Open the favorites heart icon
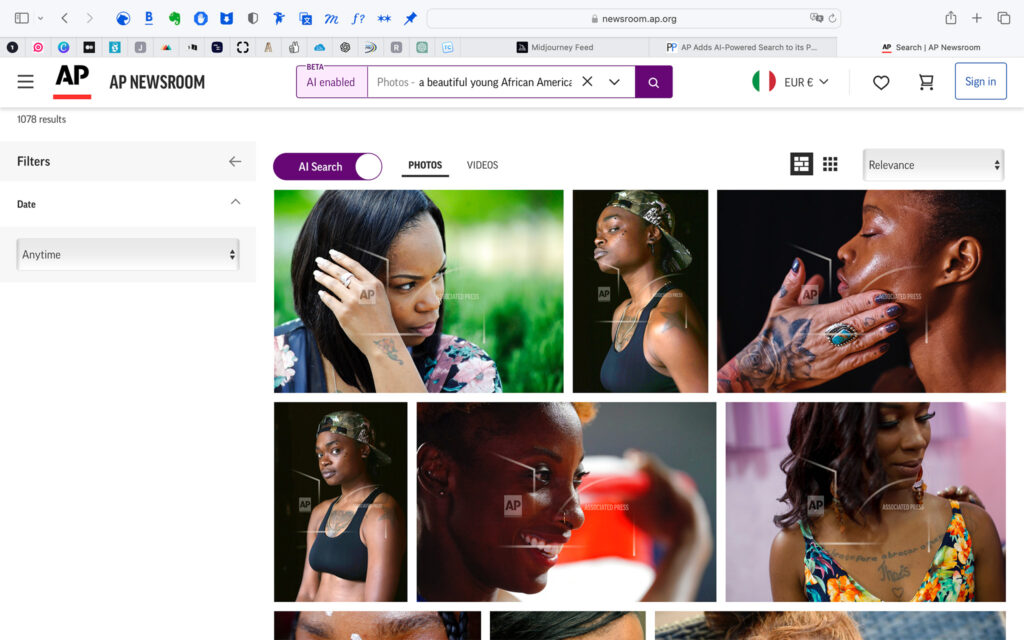The image size is (1024, 640). click(x=881, y=82)
